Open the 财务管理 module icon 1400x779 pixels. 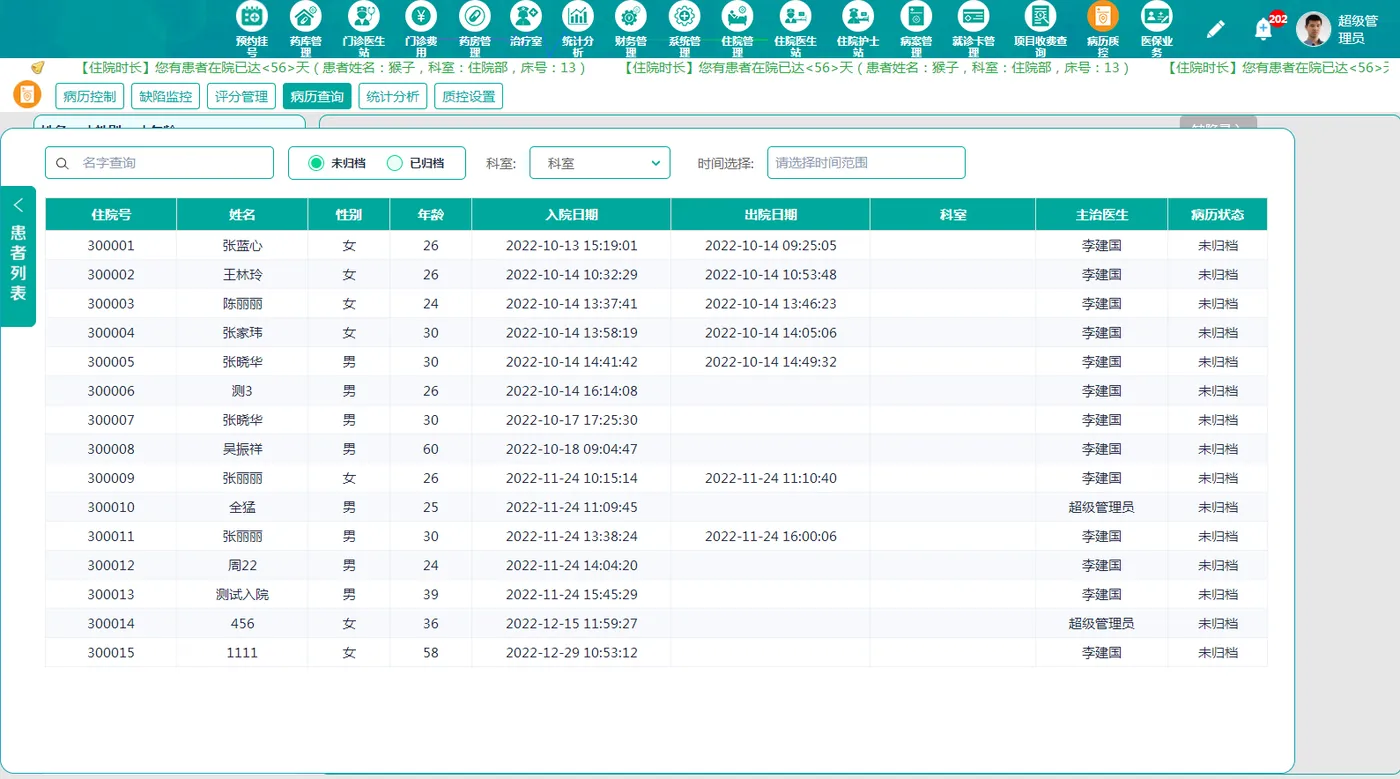coord(631,16)
